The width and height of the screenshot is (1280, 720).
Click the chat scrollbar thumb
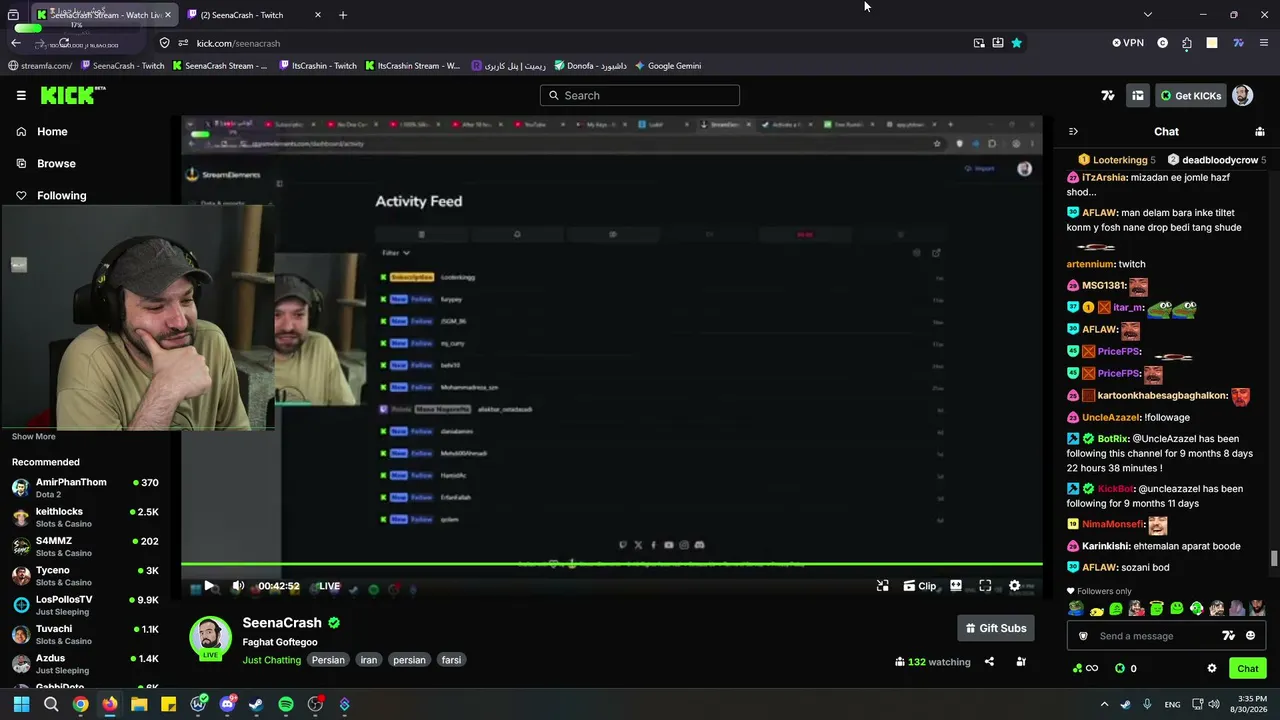(1273, 559)
